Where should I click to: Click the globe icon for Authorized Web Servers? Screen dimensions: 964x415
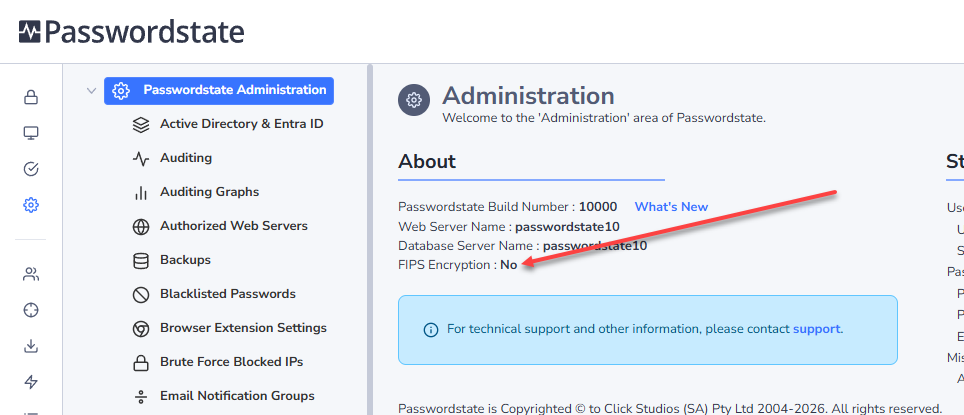pos(141,227)
